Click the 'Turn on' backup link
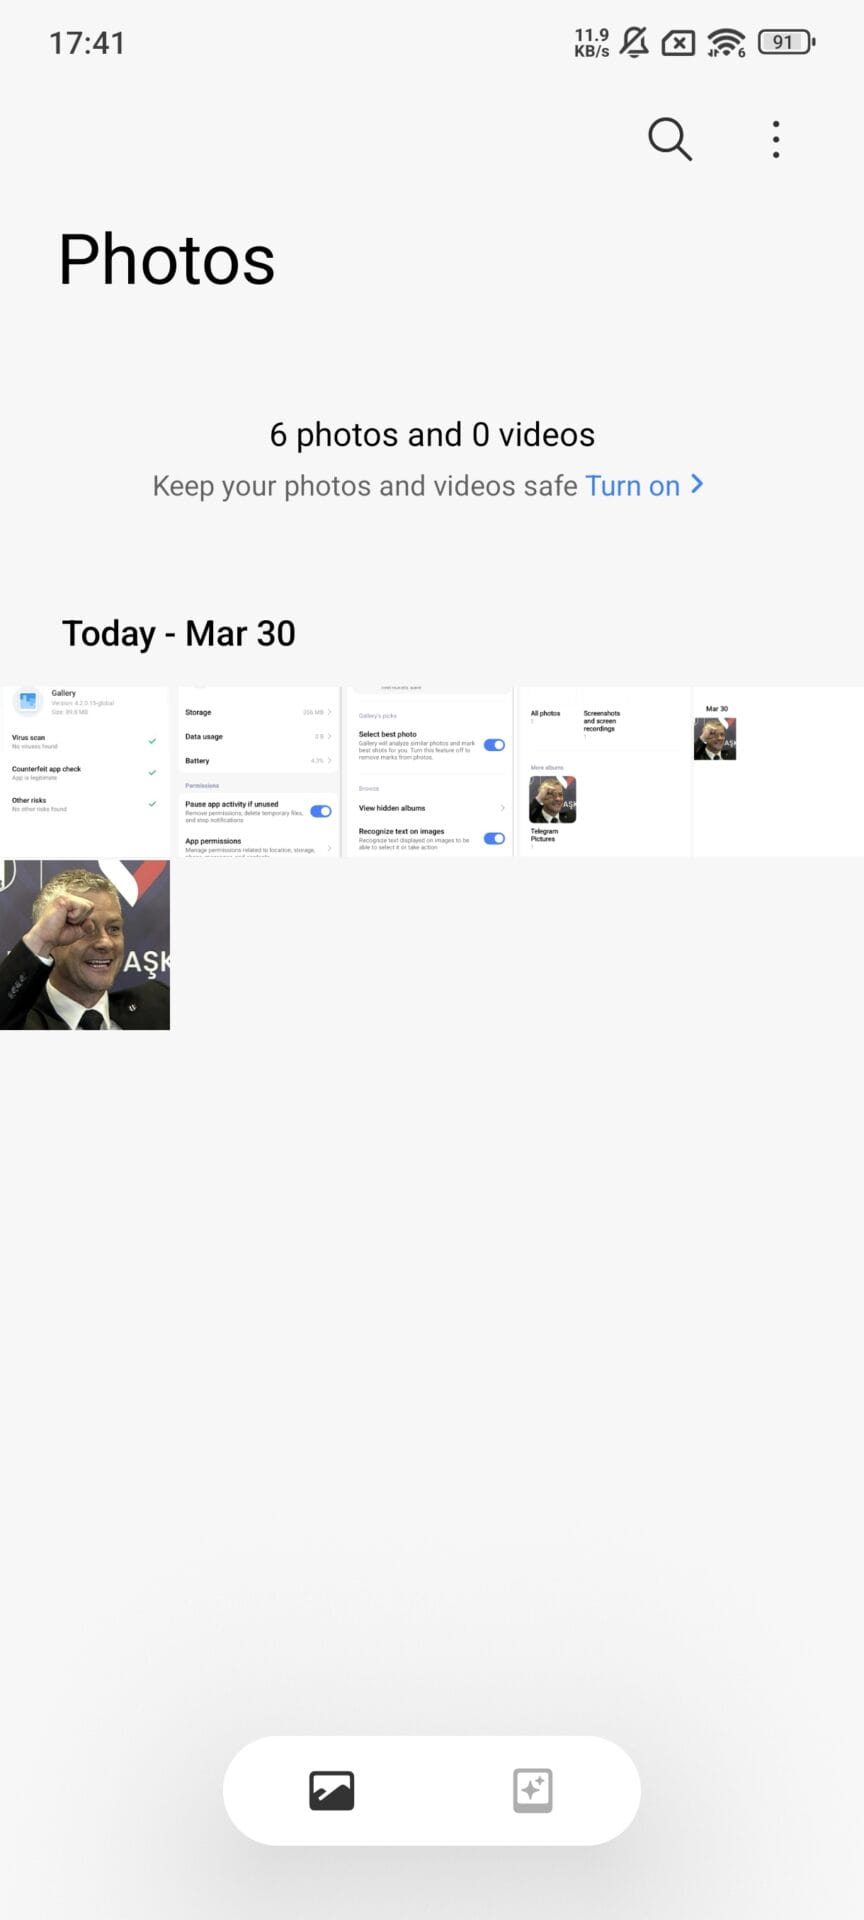The width and height of the screenshot is (864, 1920). coord(632,486)
